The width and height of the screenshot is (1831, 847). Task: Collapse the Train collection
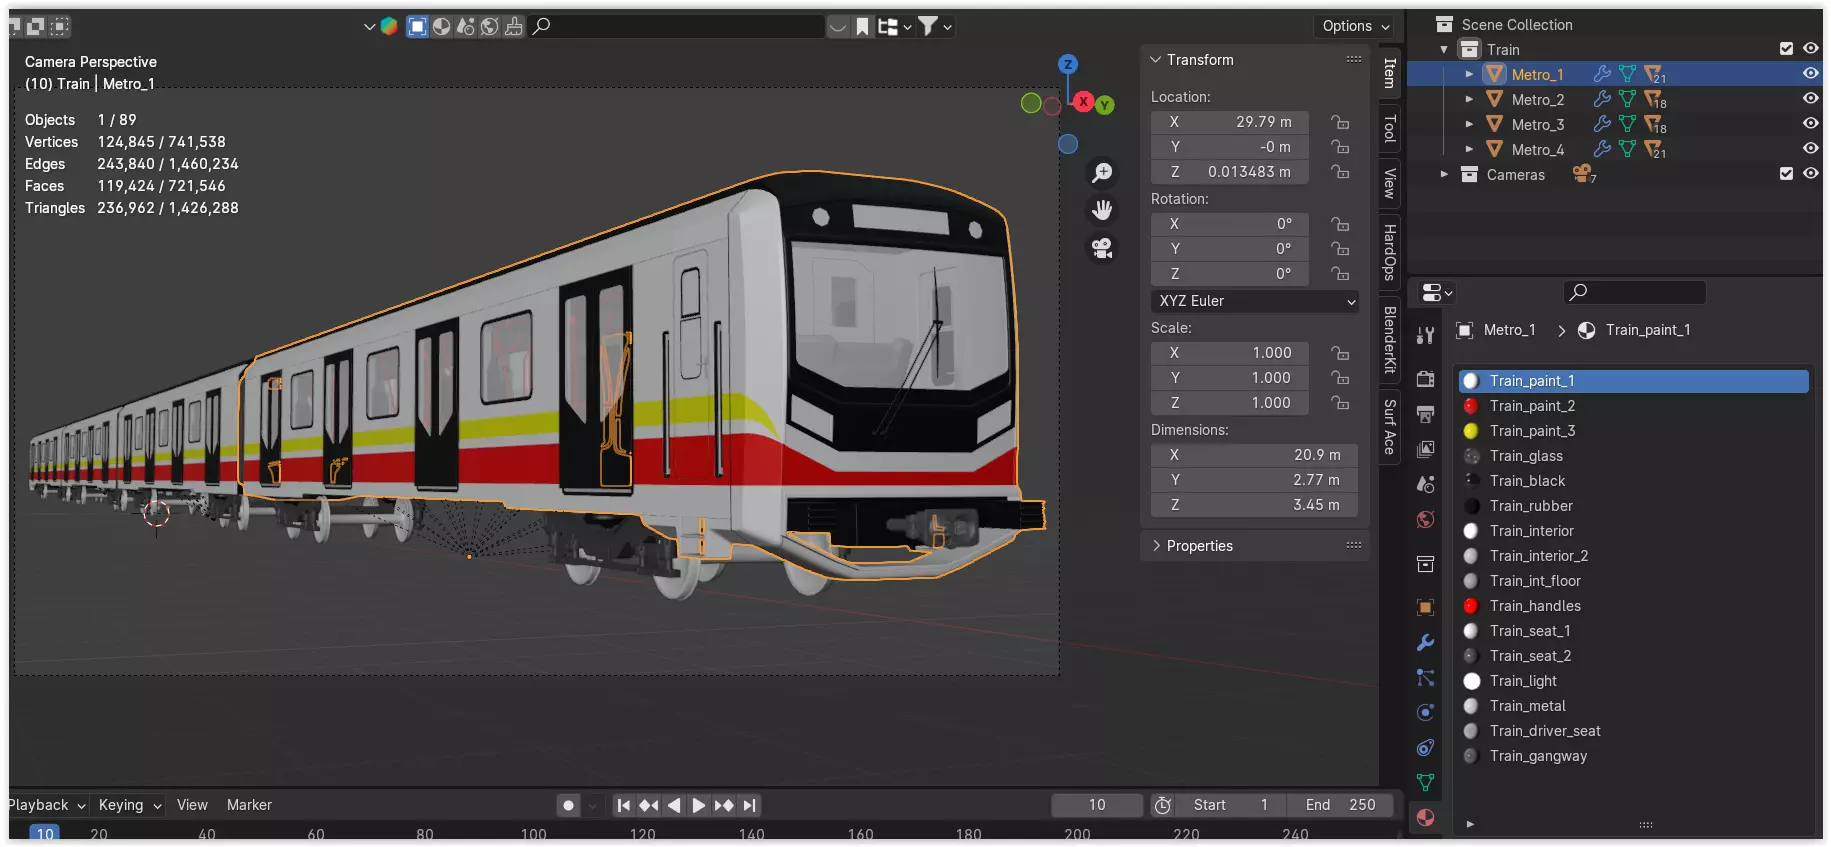(x=1444, y=49)
